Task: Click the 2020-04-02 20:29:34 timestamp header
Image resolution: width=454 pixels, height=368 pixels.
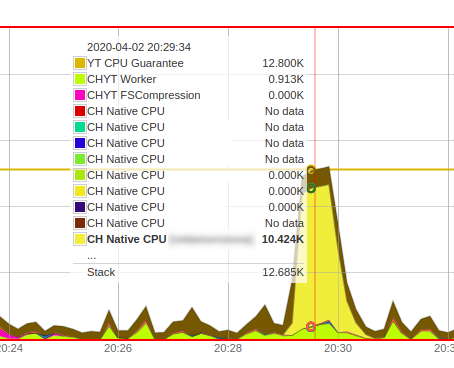Action: (x=139, y=47)
